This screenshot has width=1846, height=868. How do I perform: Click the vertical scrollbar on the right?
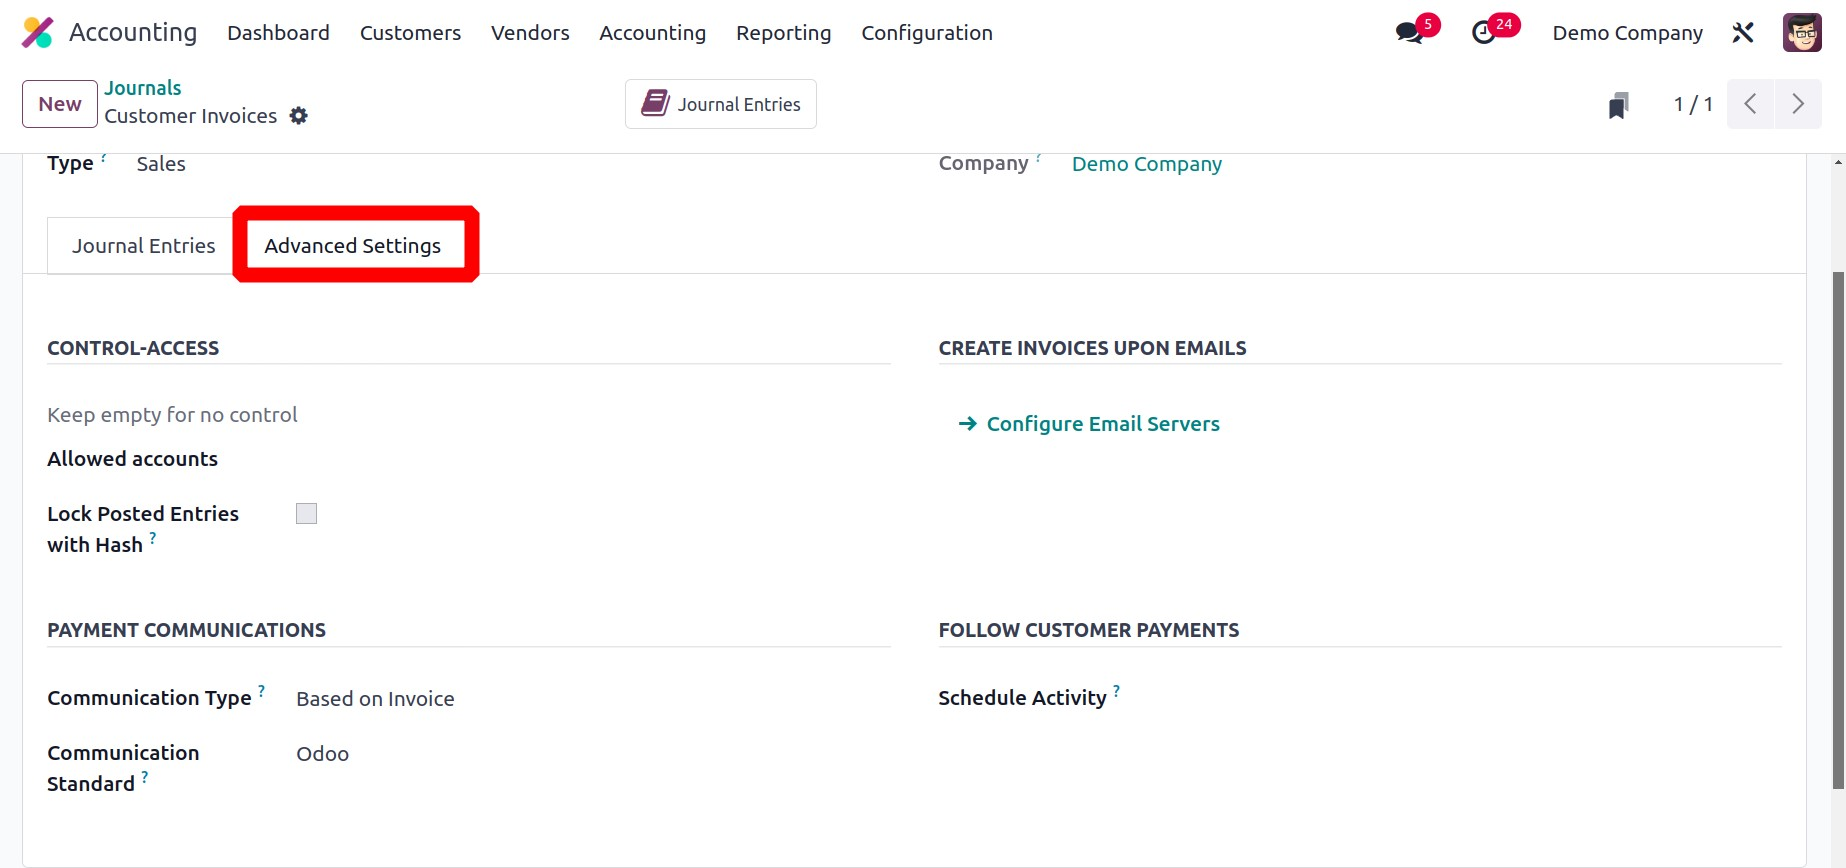click(x=1838, y=530)
